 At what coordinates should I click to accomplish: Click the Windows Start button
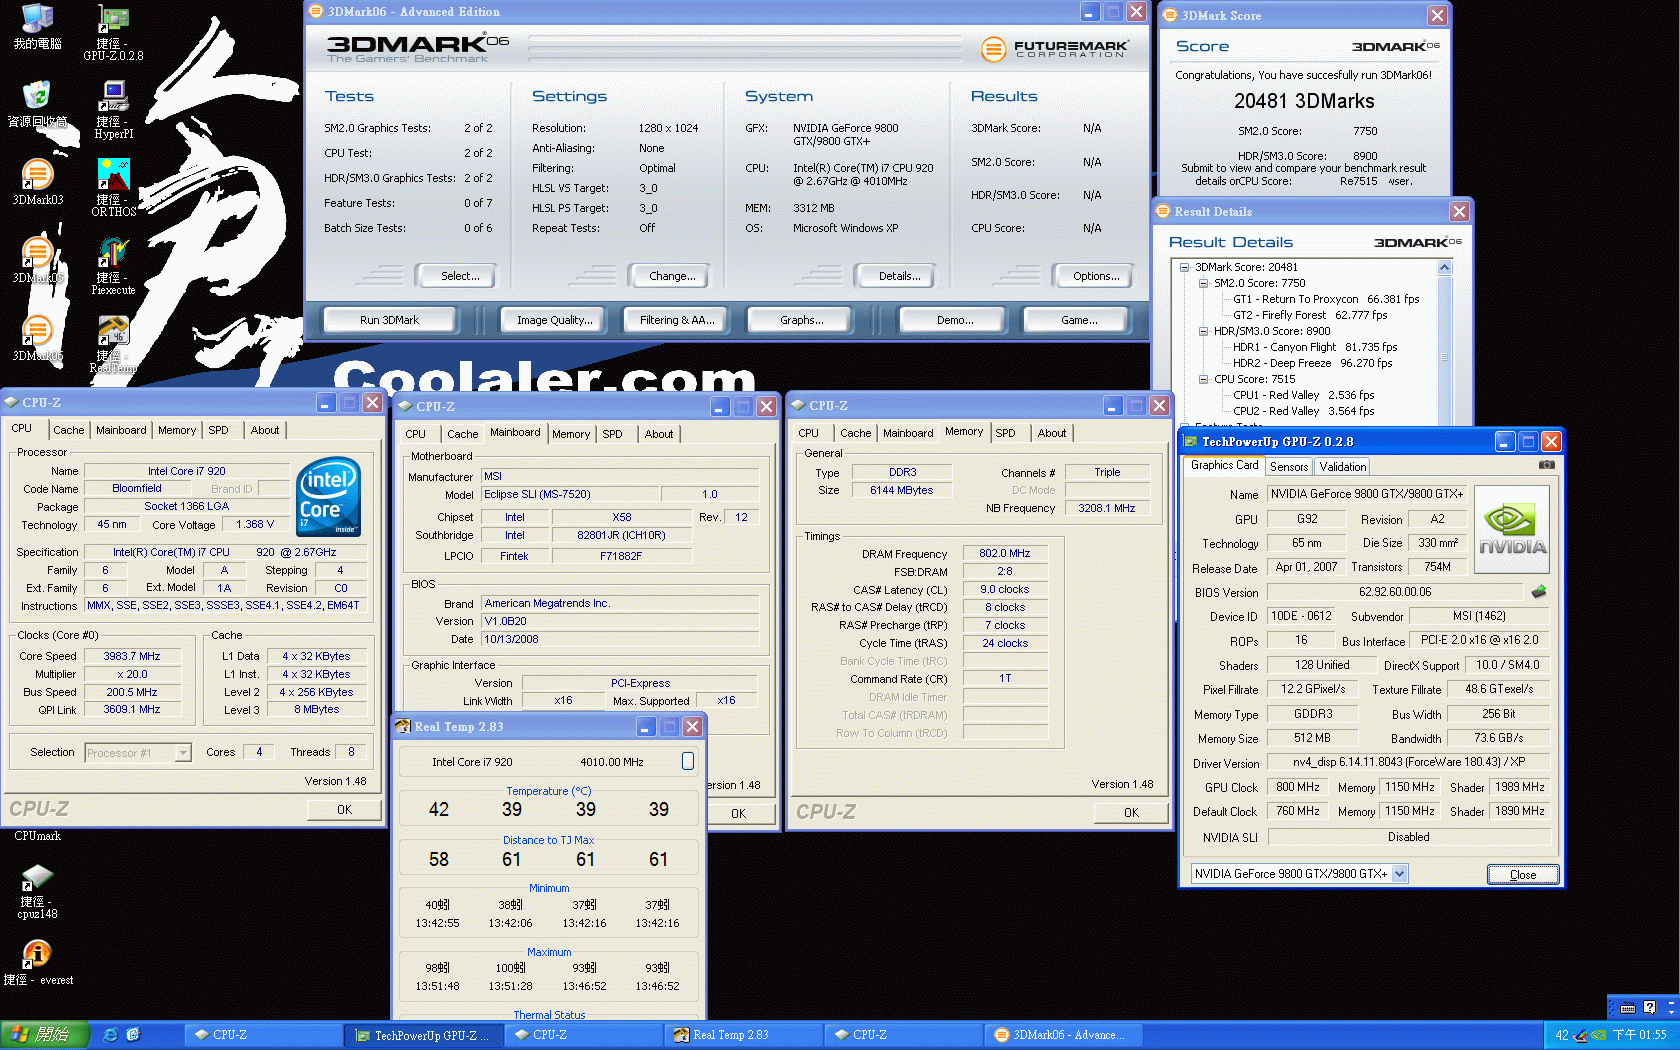point(45,1035)
